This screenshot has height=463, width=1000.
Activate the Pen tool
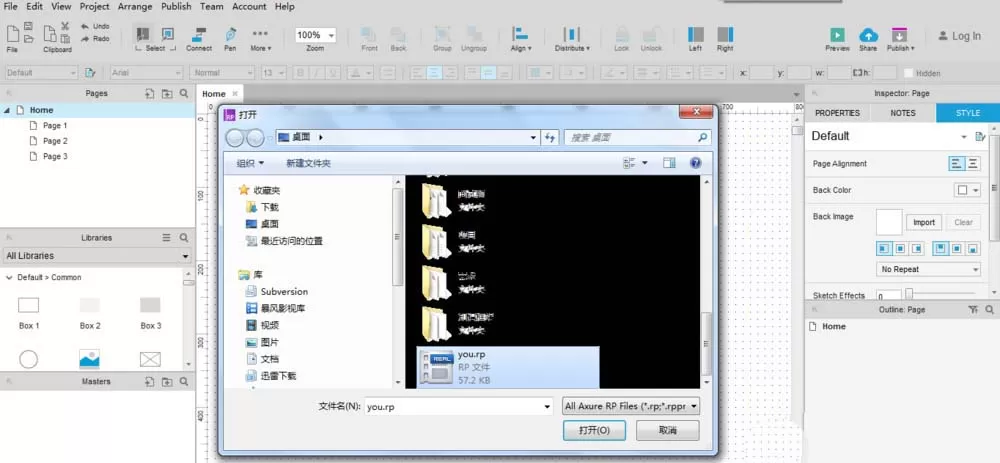pos(230,38)
